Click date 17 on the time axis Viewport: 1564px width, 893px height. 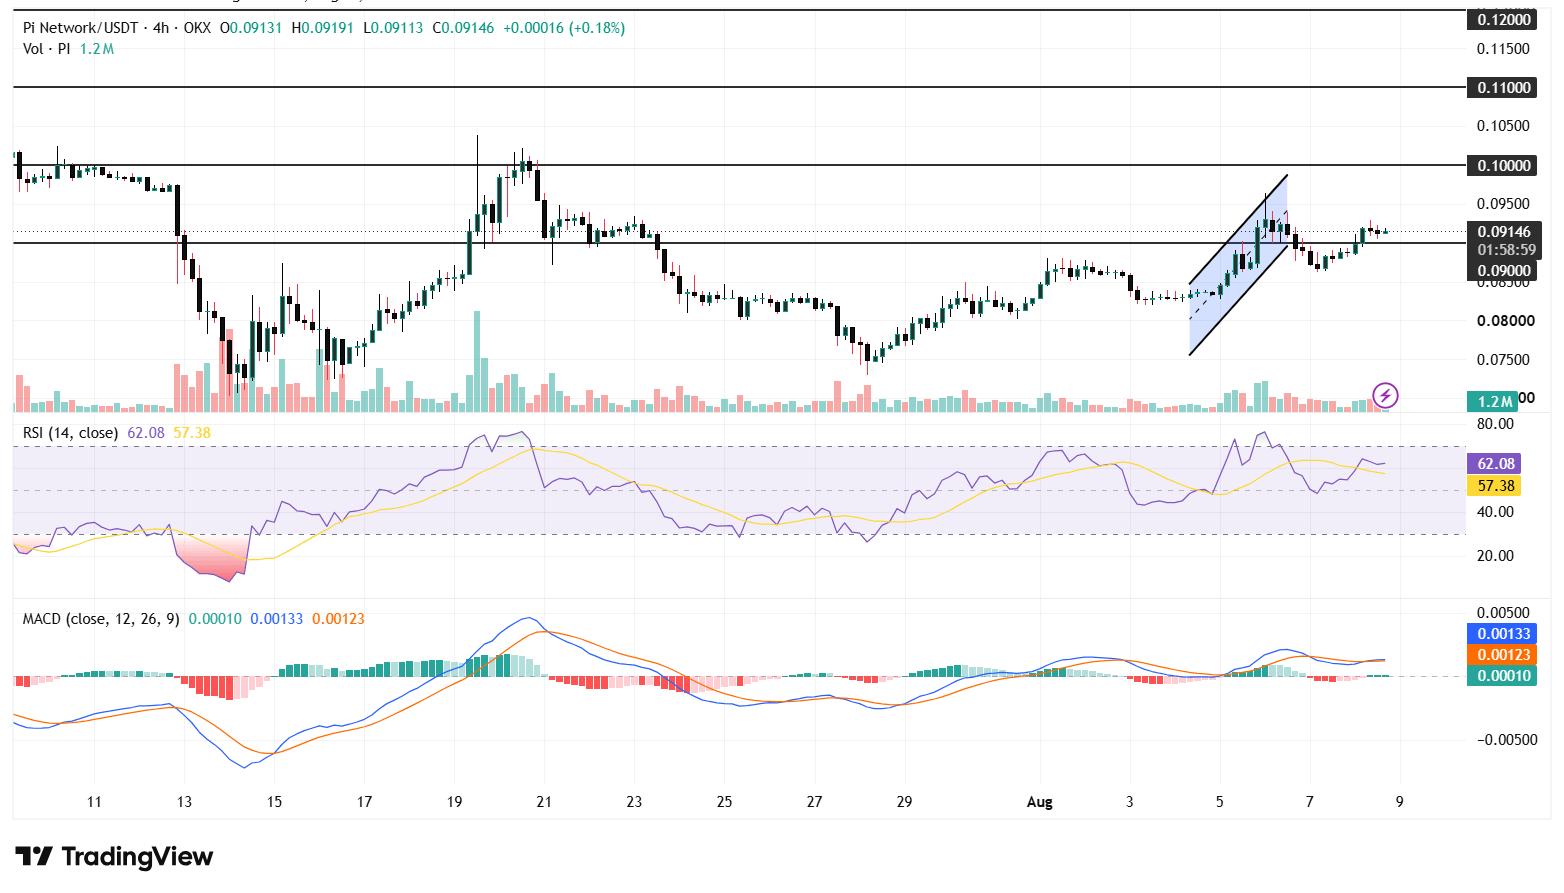[x=364, y=802]
